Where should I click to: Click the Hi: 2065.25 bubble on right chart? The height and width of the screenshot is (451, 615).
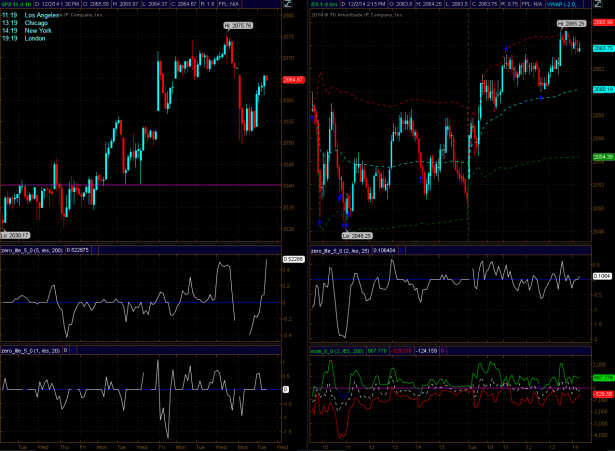pyautogui.click(x=568, y=23)
